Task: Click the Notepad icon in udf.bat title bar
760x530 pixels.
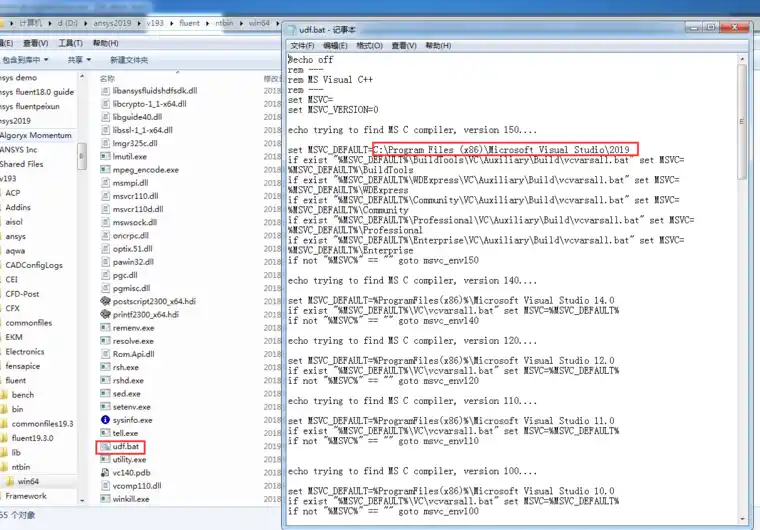Action: pos(292,30)
